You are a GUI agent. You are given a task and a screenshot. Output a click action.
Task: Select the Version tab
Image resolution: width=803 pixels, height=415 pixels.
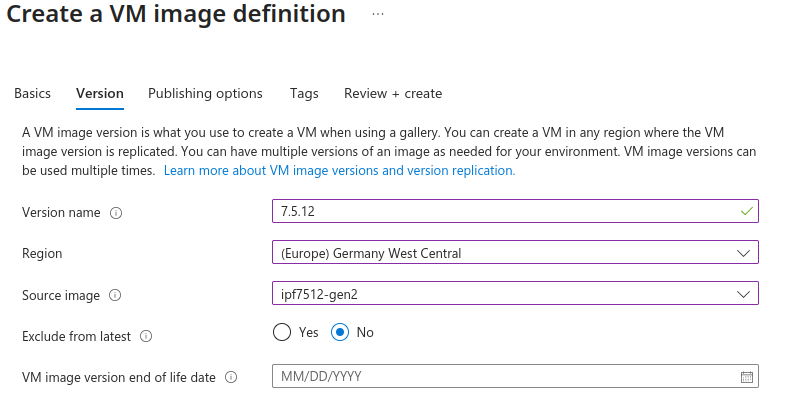(100, 93)
